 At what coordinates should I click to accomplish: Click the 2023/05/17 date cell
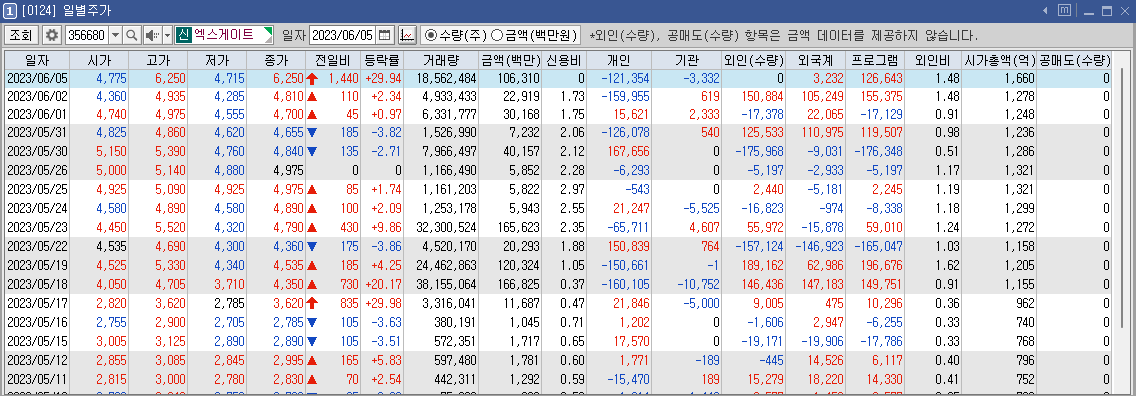point(36,302)
